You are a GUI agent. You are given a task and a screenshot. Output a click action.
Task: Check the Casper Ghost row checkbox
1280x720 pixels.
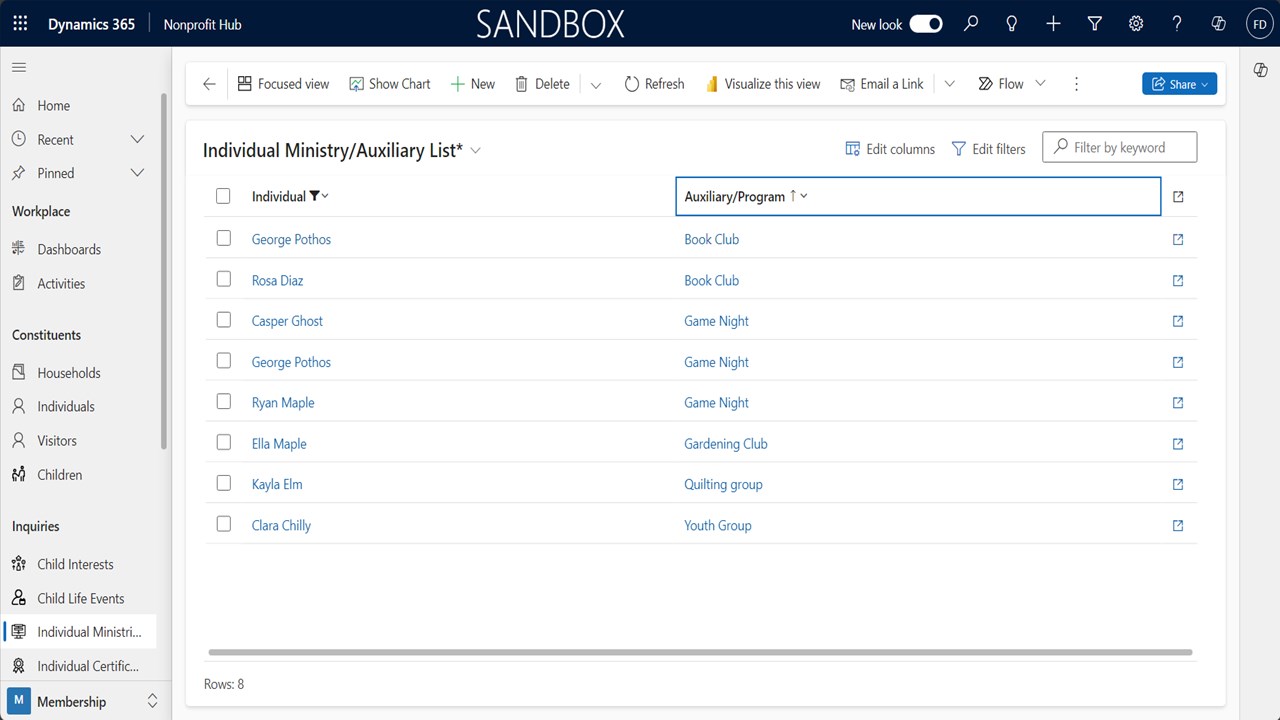tap(223, 320)
